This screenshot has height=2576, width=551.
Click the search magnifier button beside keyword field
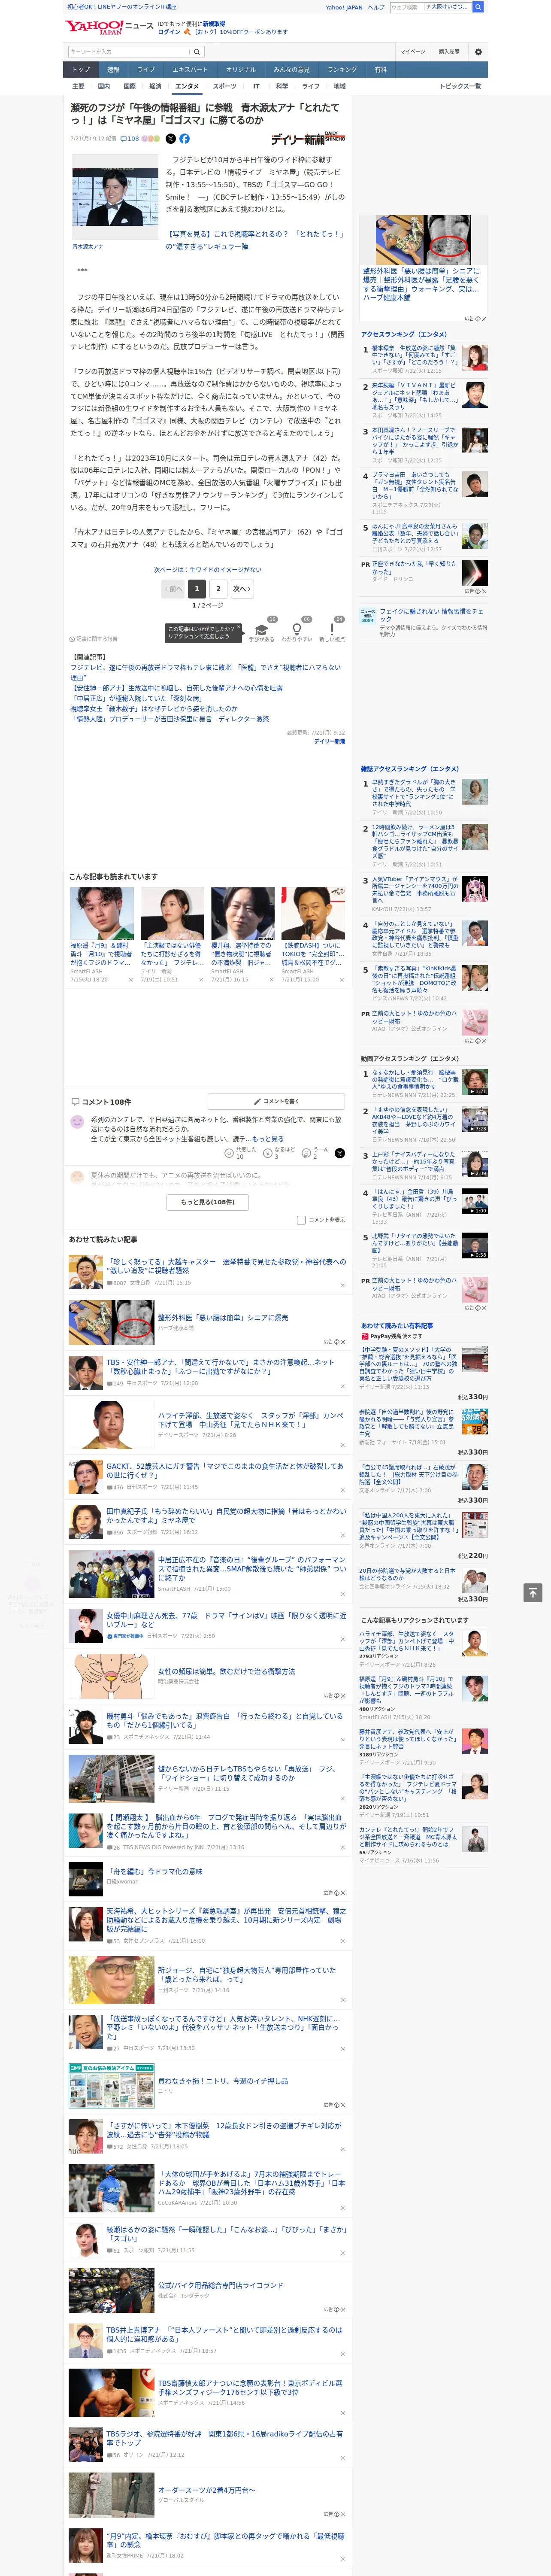pyautogui.click(x=197, y=52)
